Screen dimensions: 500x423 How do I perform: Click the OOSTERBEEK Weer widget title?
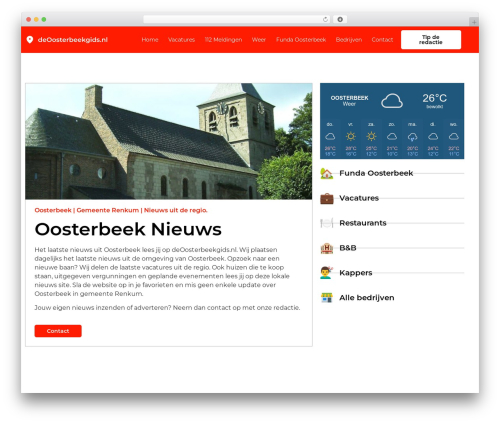coord(349,101)
